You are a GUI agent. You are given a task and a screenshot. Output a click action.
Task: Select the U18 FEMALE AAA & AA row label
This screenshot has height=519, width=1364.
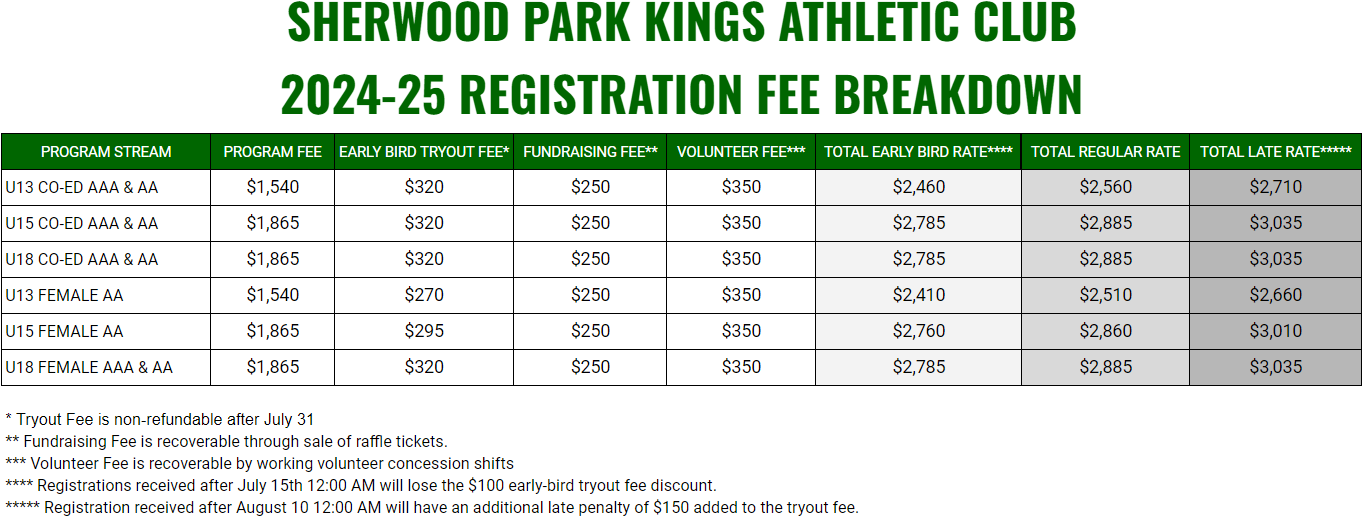pos(89,367)
